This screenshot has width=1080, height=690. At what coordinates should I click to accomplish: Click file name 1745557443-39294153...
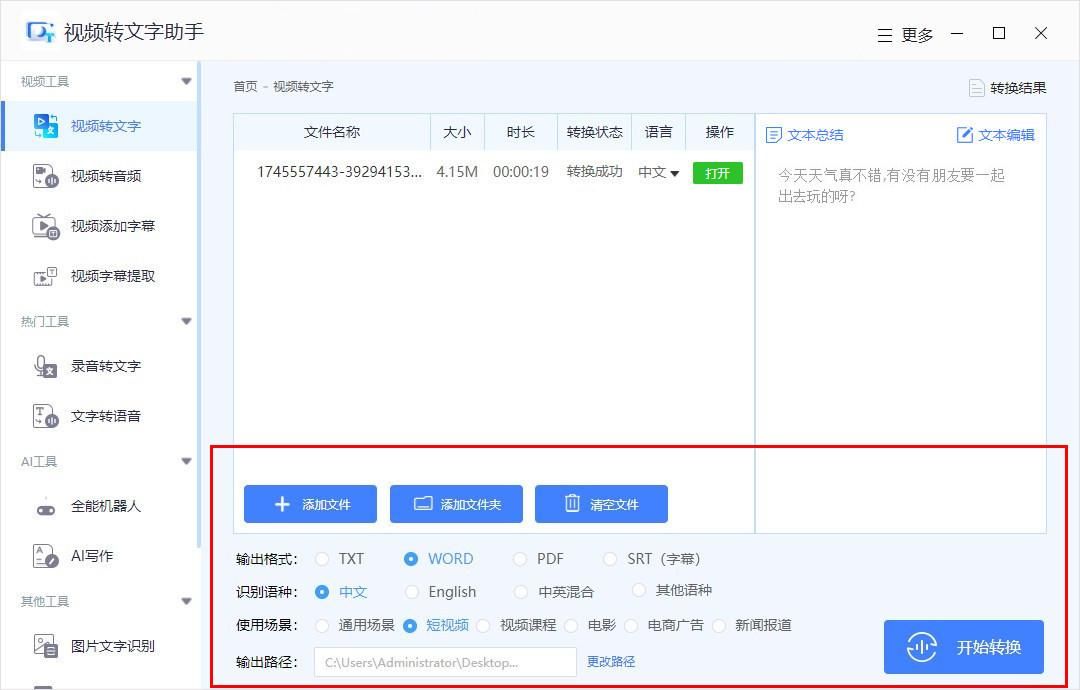[339, 172]
